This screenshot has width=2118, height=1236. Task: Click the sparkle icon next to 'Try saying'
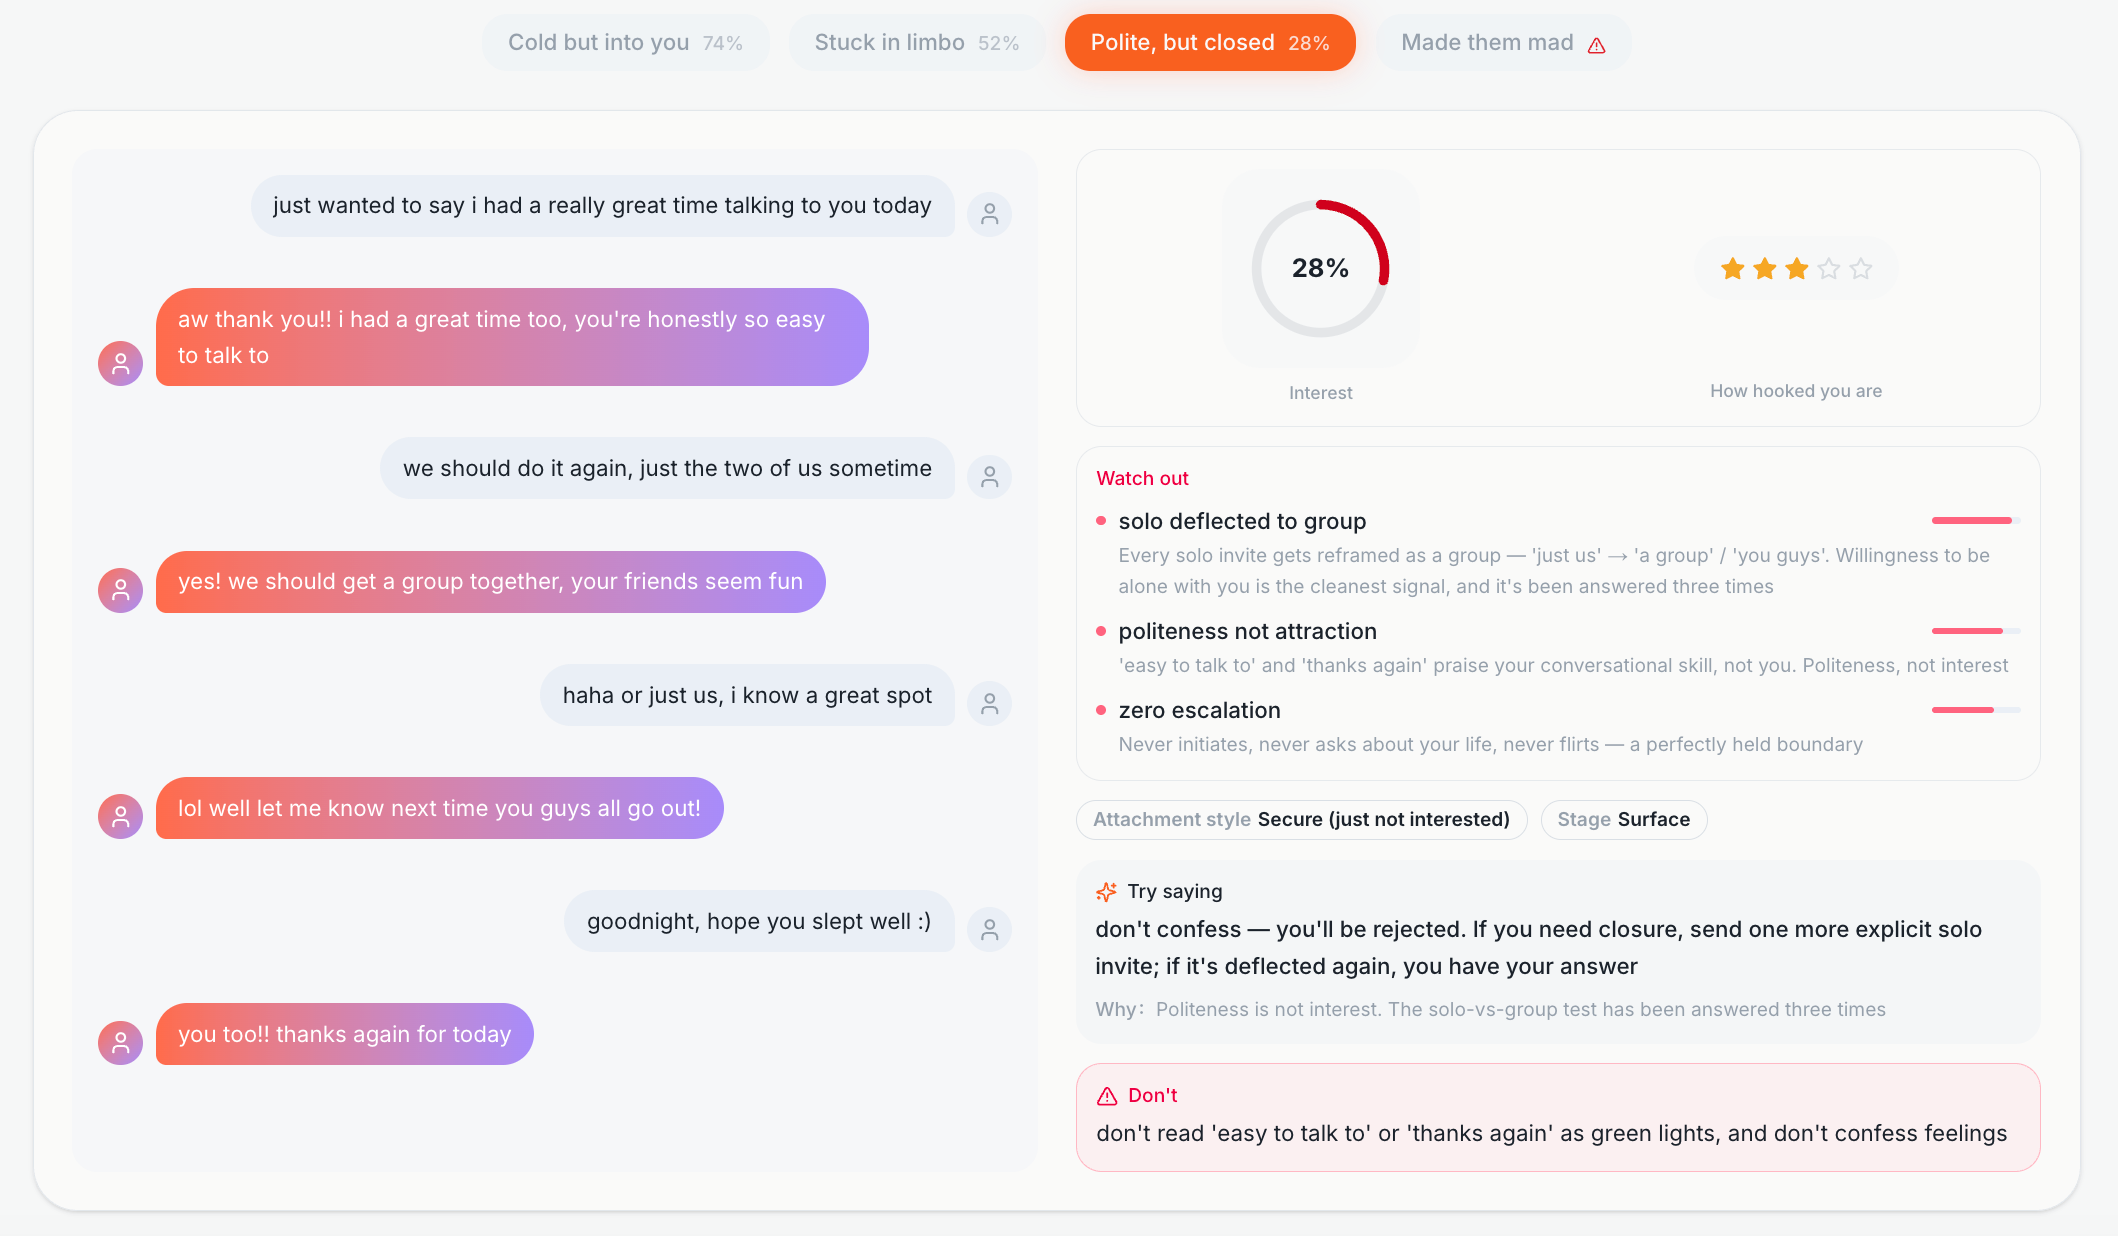click(x=1106, y=891)
